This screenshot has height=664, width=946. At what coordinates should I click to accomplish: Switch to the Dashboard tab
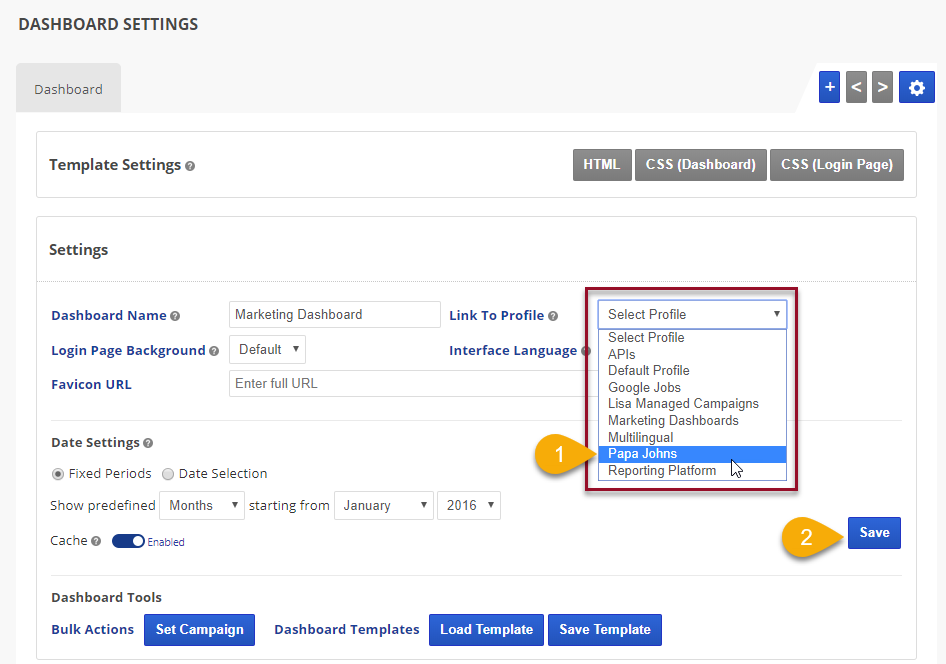[68, 89]
